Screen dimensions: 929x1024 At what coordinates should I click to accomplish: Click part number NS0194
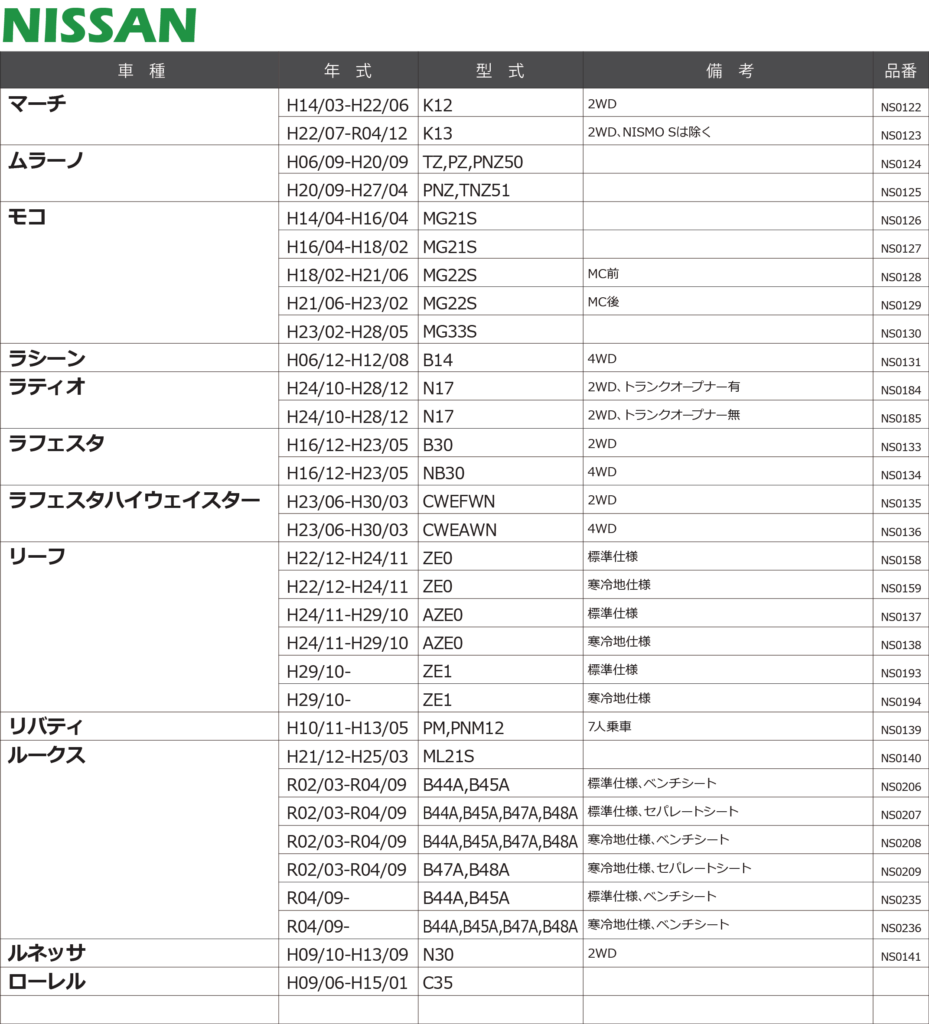coord(900,702)
